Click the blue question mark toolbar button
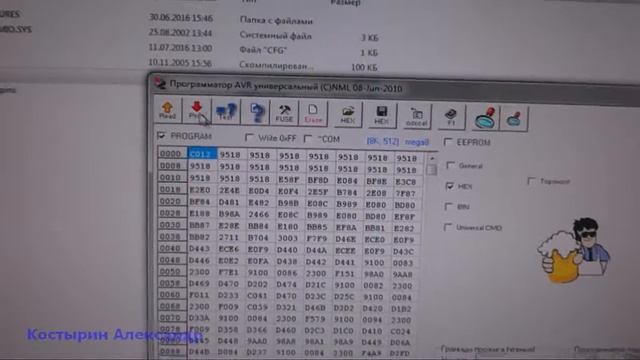Viewport: 640px width, 360px height. pos(256,112)
